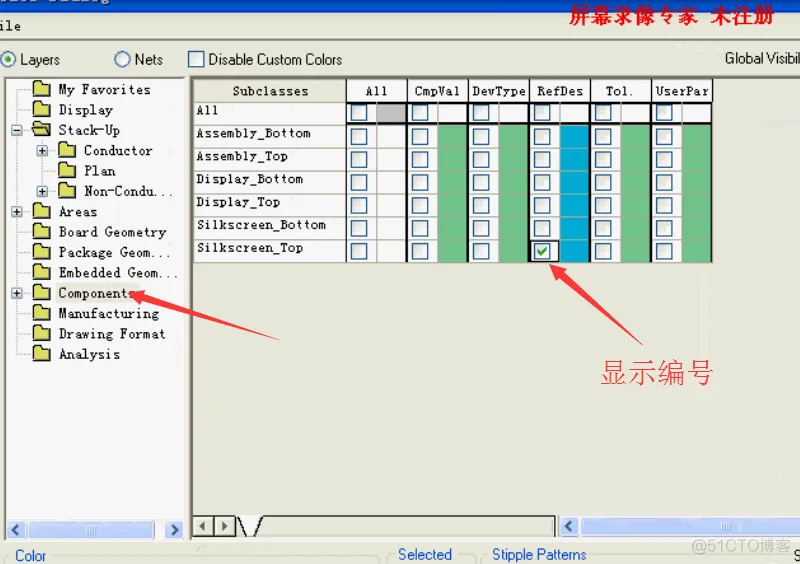Click Assembly_Top RefDes blue color swatch

point(574,158)
